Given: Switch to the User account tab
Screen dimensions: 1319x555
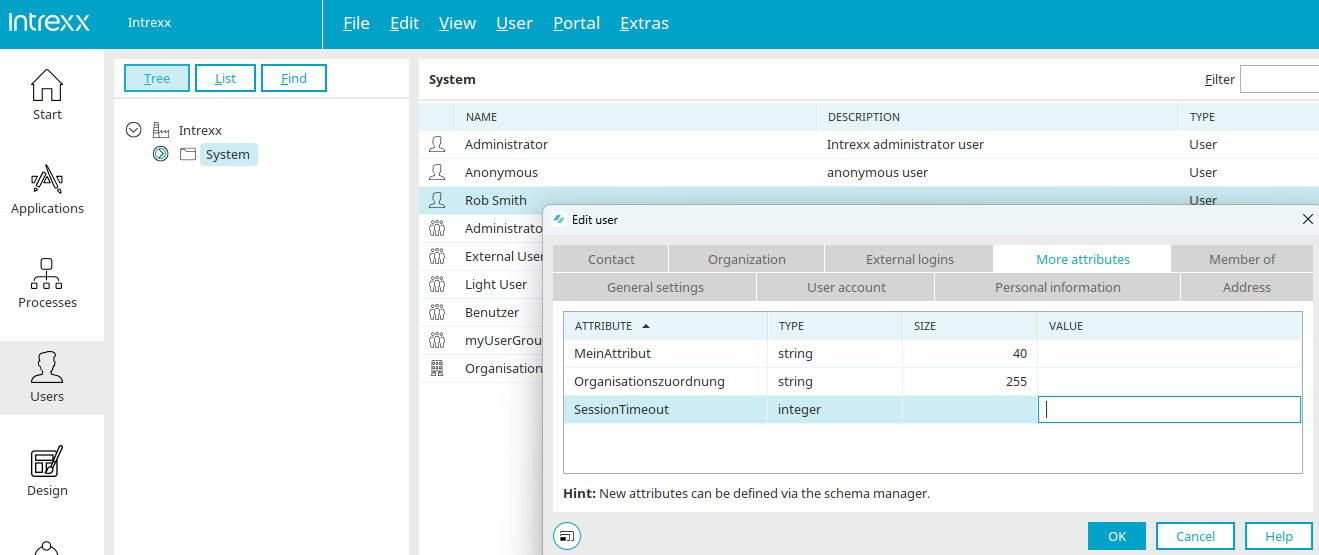Looking at the screenshot, I should (x=846, y=287).
